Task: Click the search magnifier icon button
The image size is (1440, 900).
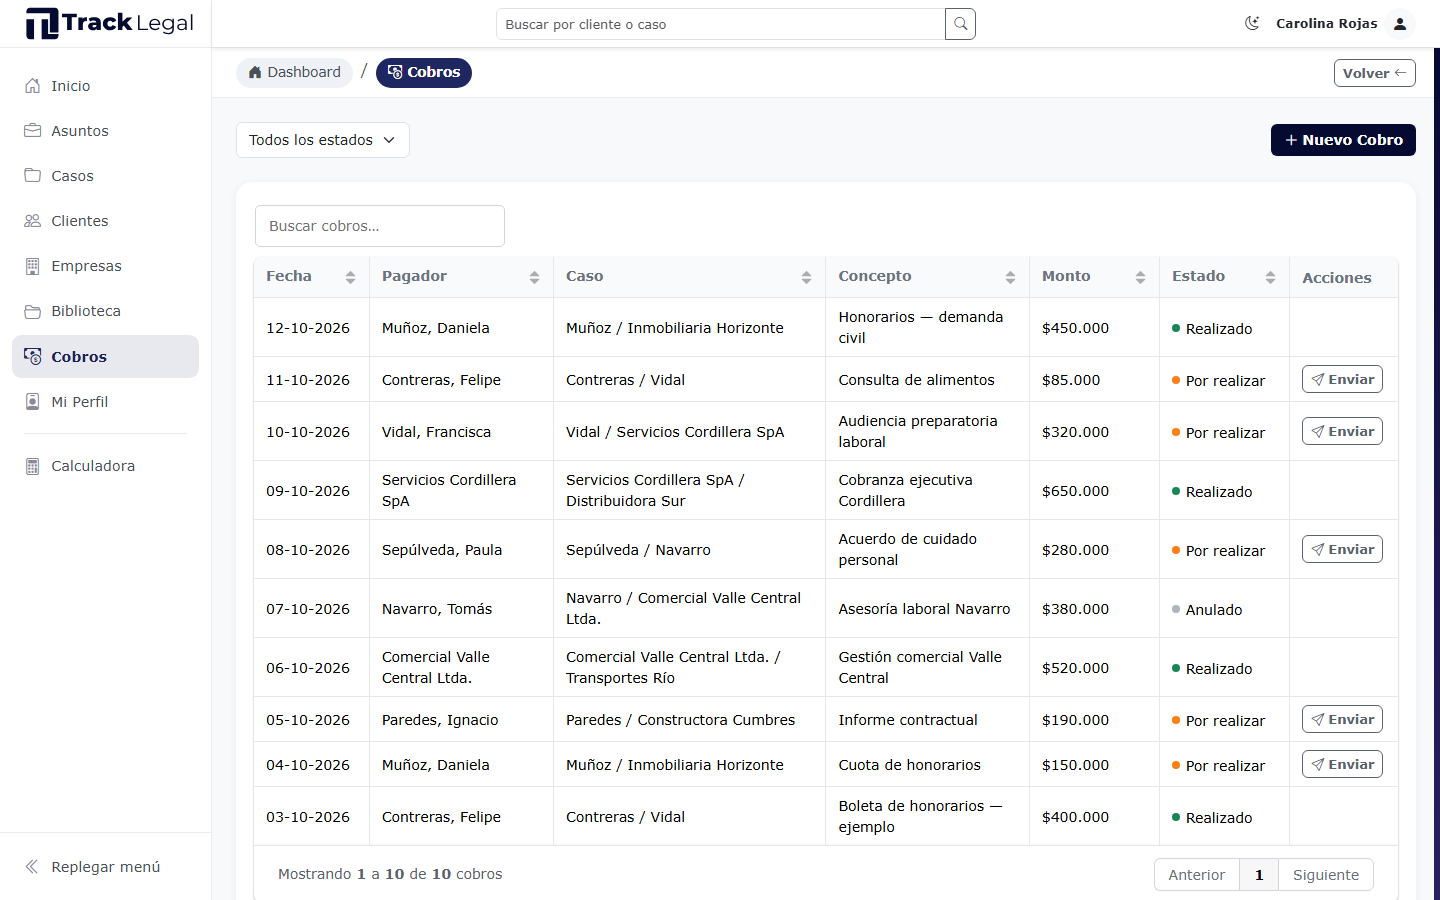Action: click(x=960, y=24)
